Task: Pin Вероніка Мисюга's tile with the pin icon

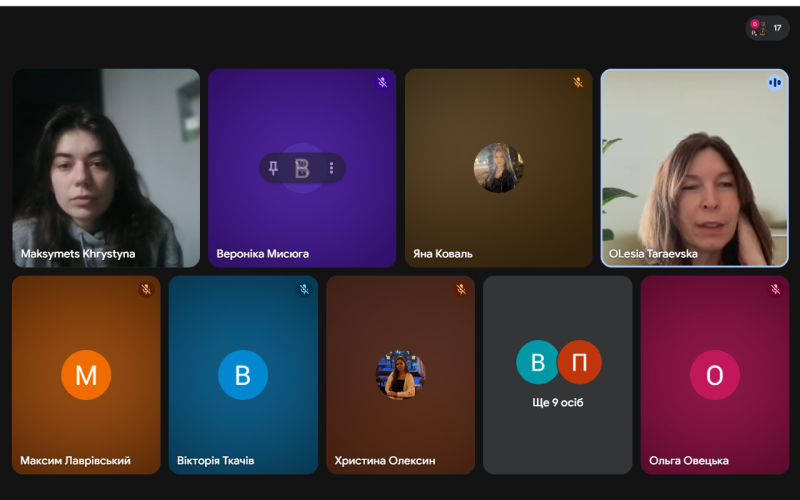Action: (274, 168)
